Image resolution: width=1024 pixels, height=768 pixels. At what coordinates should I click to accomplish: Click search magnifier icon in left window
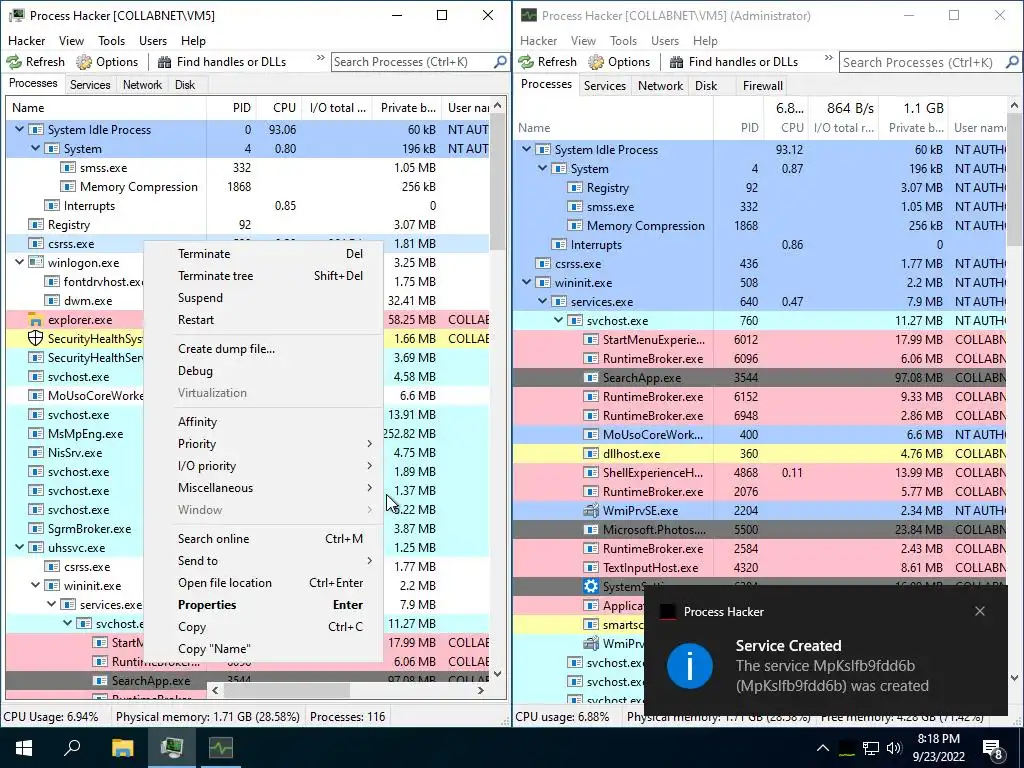click(500, 62)
